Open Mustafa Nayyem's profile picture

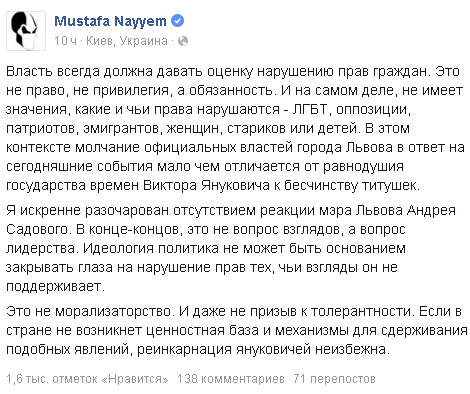(x=26, y=31)
